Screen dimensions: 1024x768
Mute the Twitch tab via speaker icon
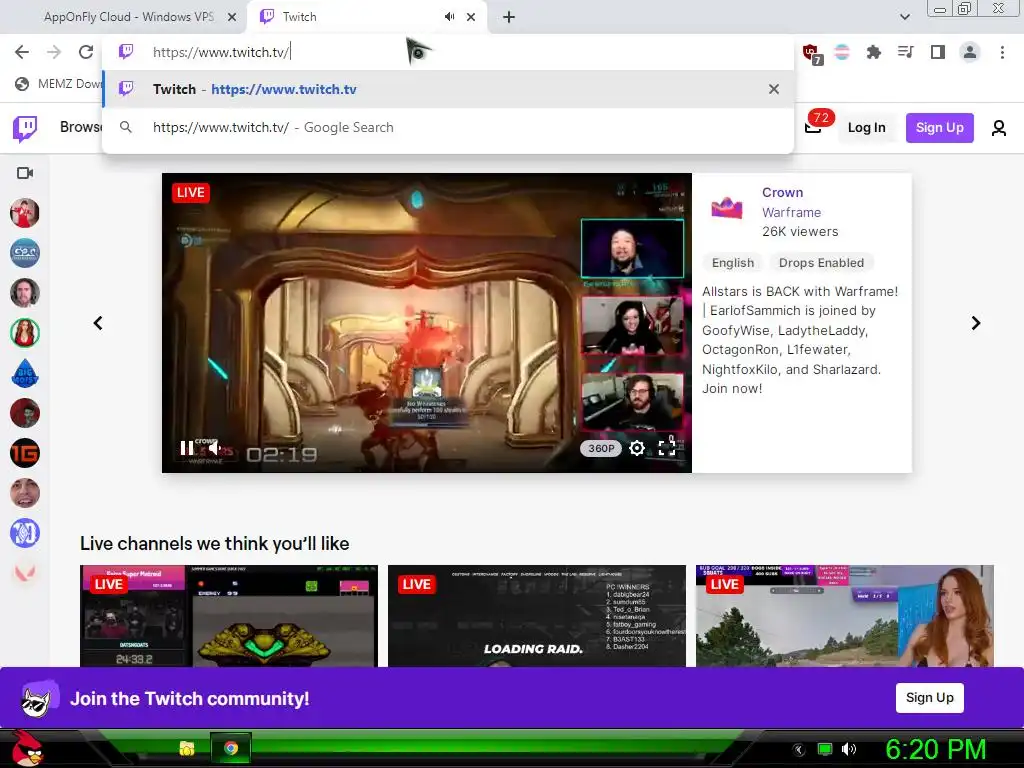pos(449,17)
